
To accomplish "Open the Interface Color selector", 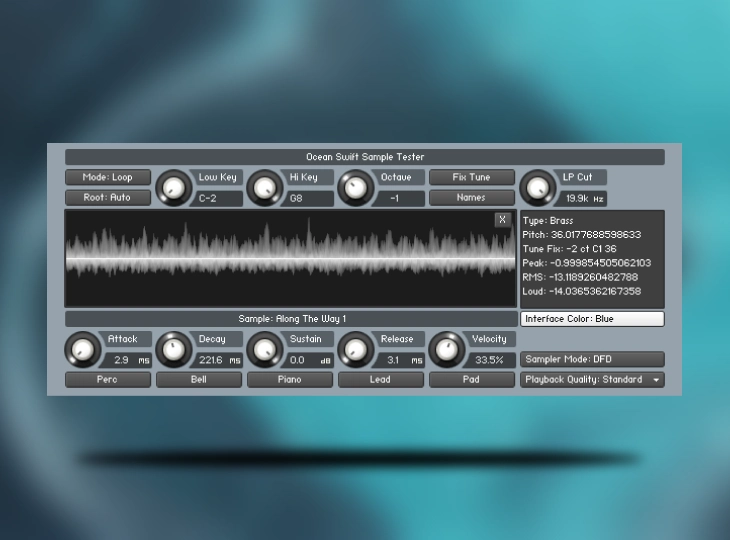I will [592, 319].
